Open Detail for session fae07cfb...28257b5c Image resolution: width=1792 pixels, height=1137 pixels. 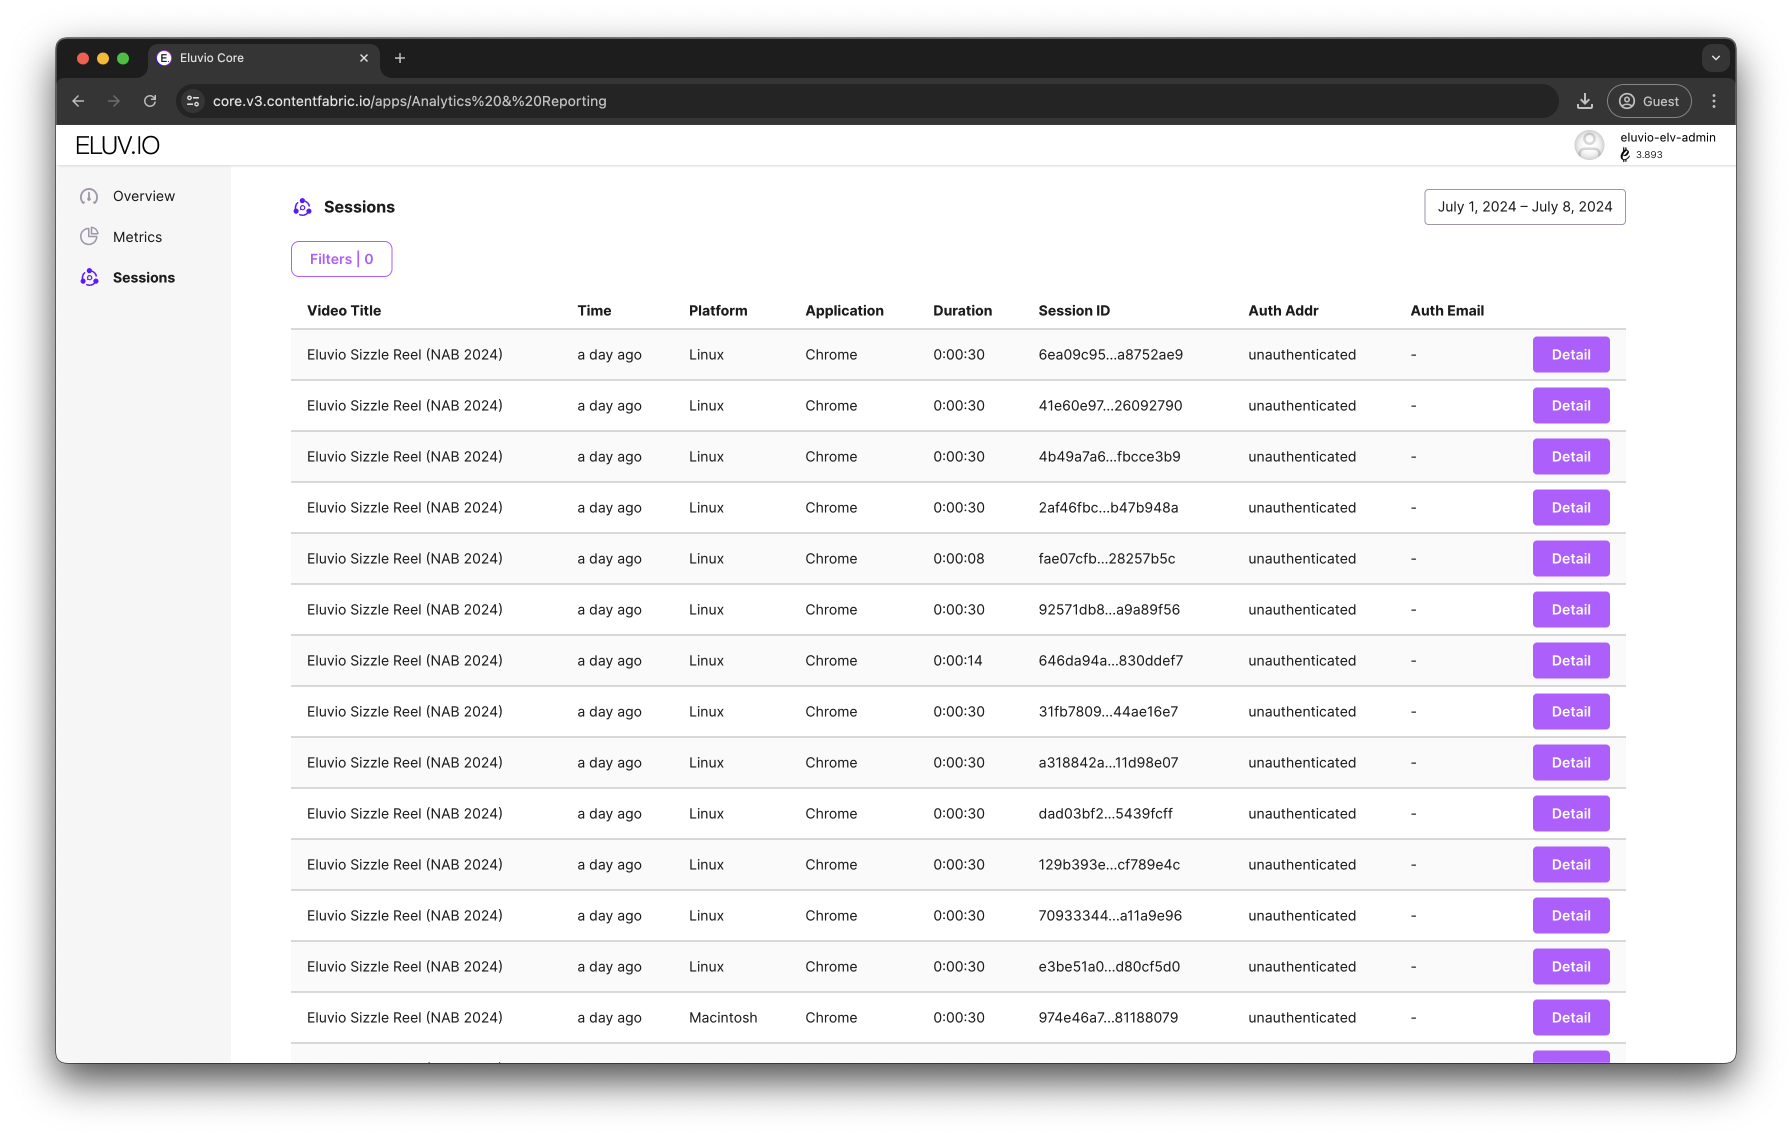[x=1571, y=559]
